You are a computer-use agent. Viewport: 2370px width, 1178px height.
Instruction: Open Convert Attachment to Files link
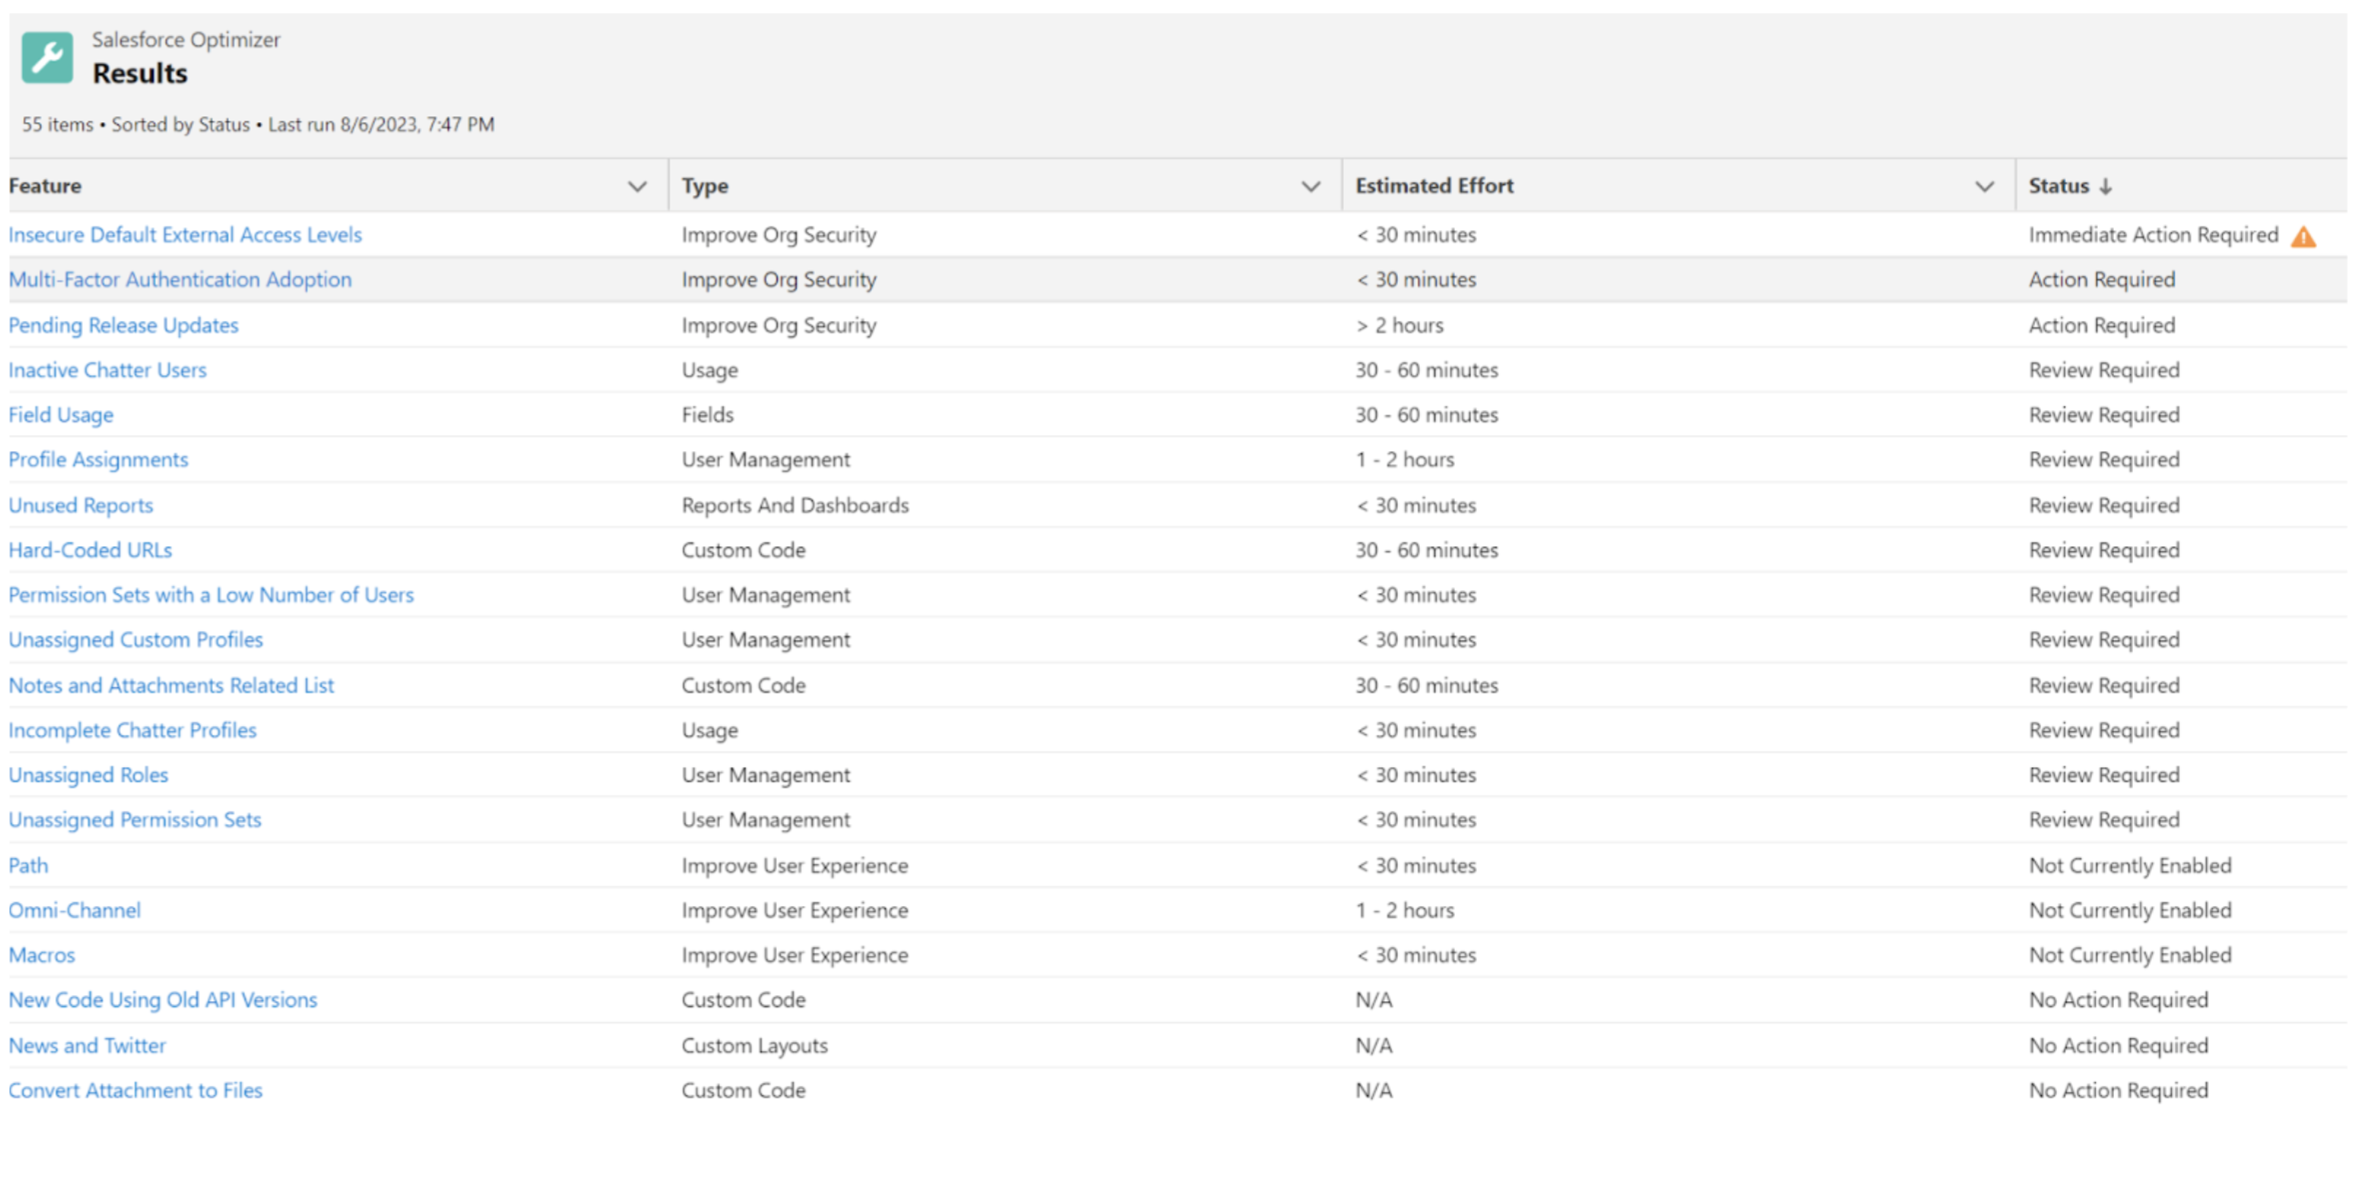(135, 1090)
